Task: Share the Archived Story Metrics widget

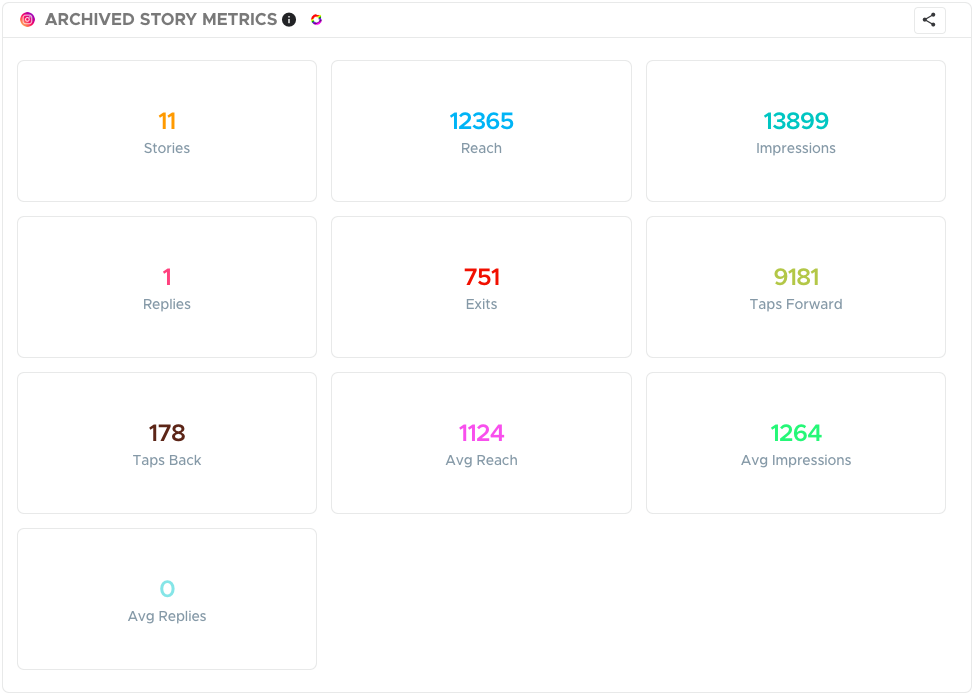Action: 929,20
